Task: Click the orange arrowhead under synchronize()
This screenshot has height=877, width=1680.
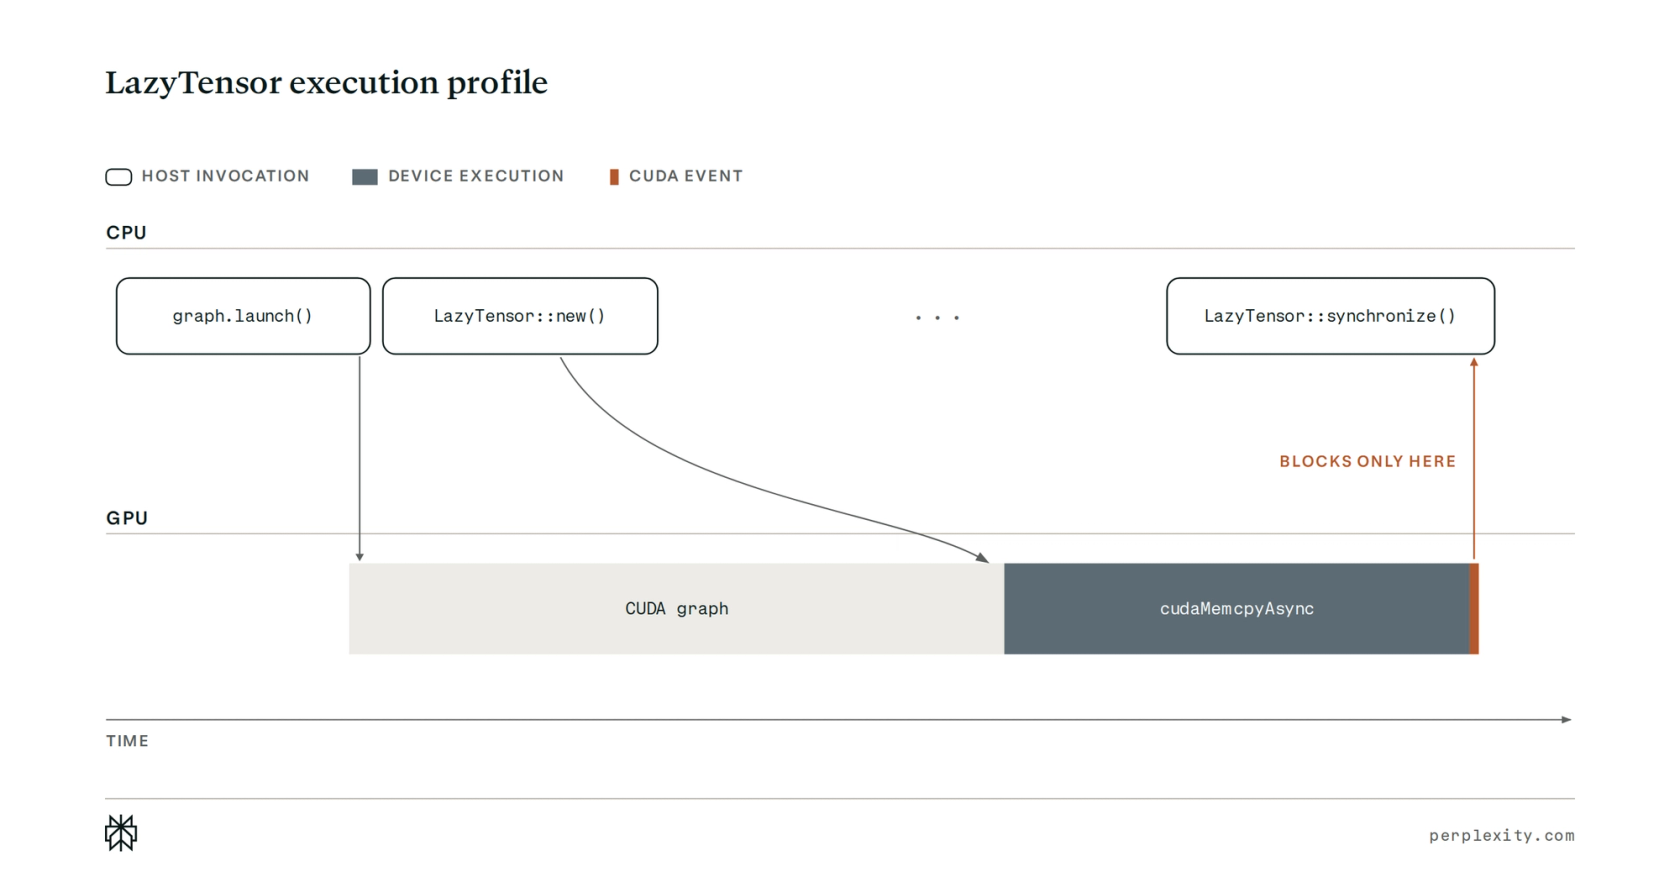Action: [1474, 363]
